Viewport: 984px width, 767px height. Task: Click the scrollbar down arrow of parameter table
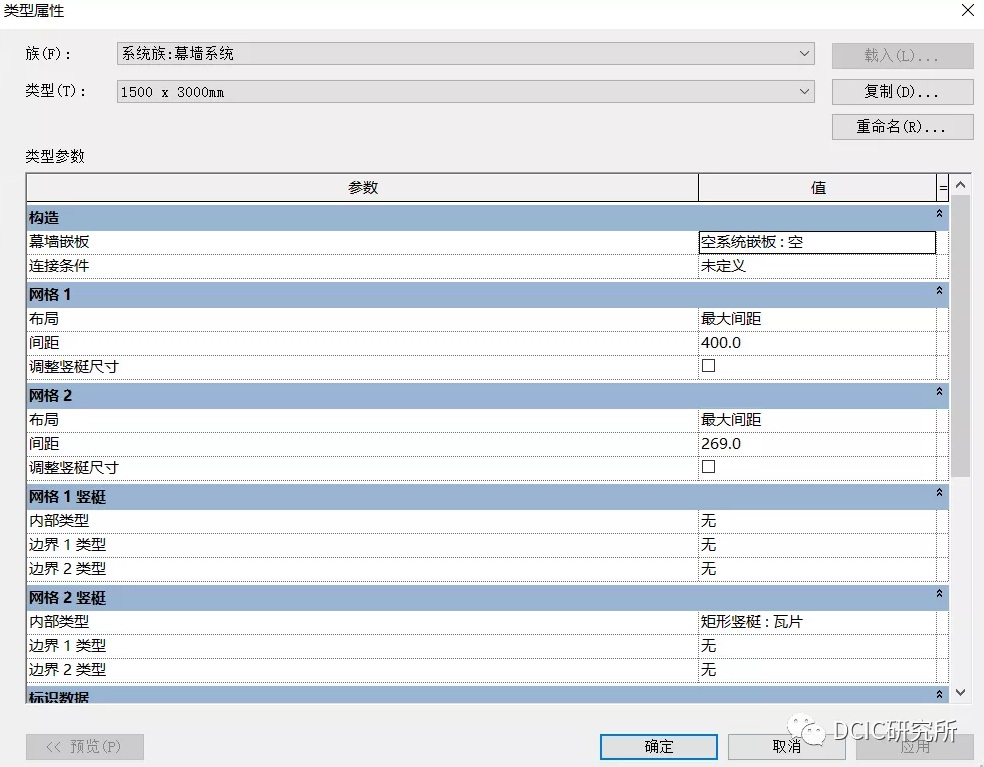[x=960, y=692]
